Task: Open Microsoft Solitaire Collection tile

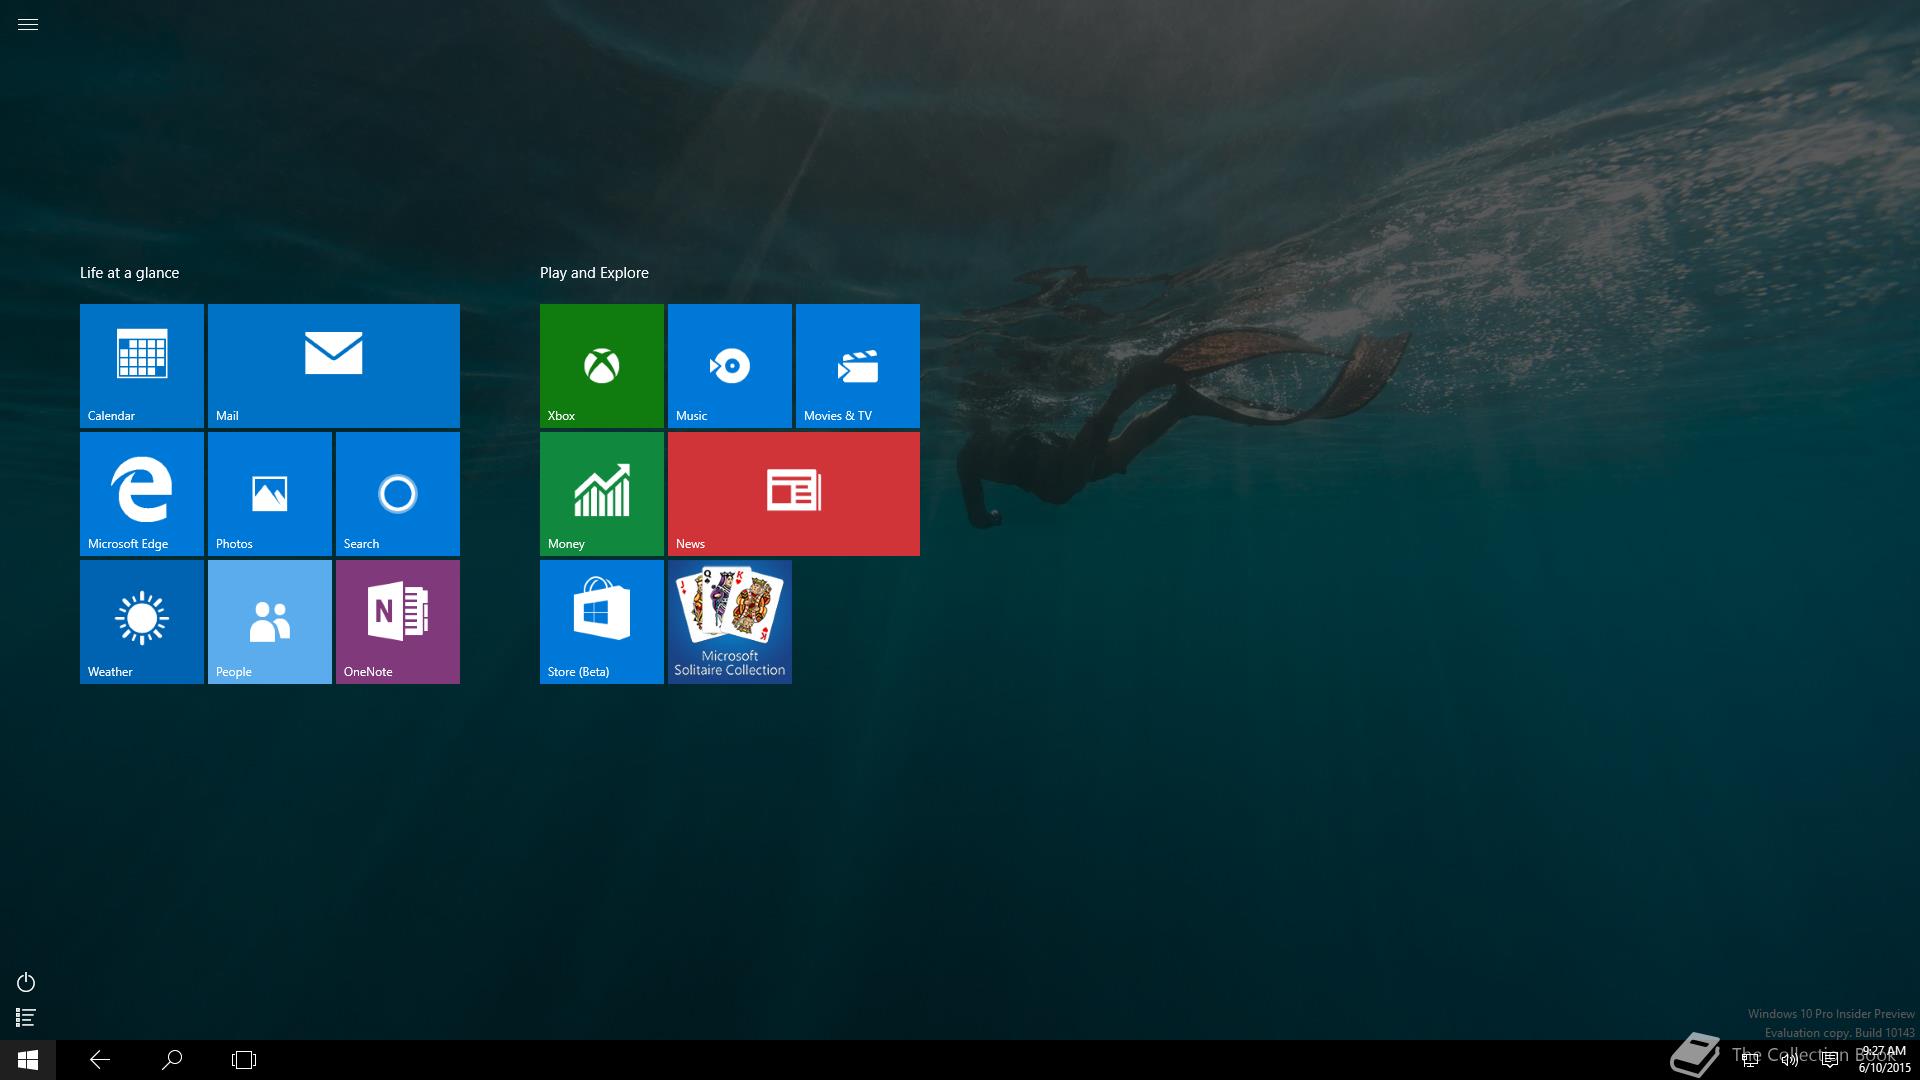Action: click(x=730, y=622)
